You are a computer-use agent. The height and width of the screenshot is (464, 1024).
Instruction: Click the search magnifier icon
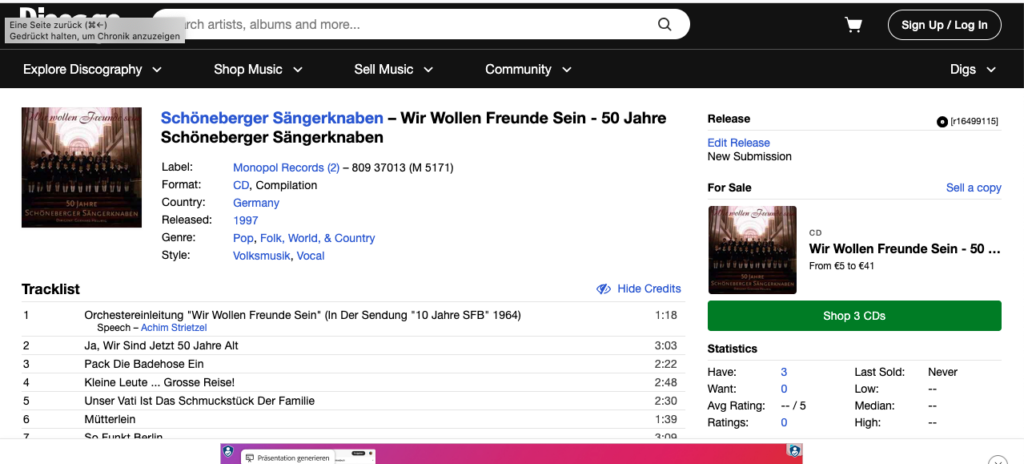tap(664, 25)
